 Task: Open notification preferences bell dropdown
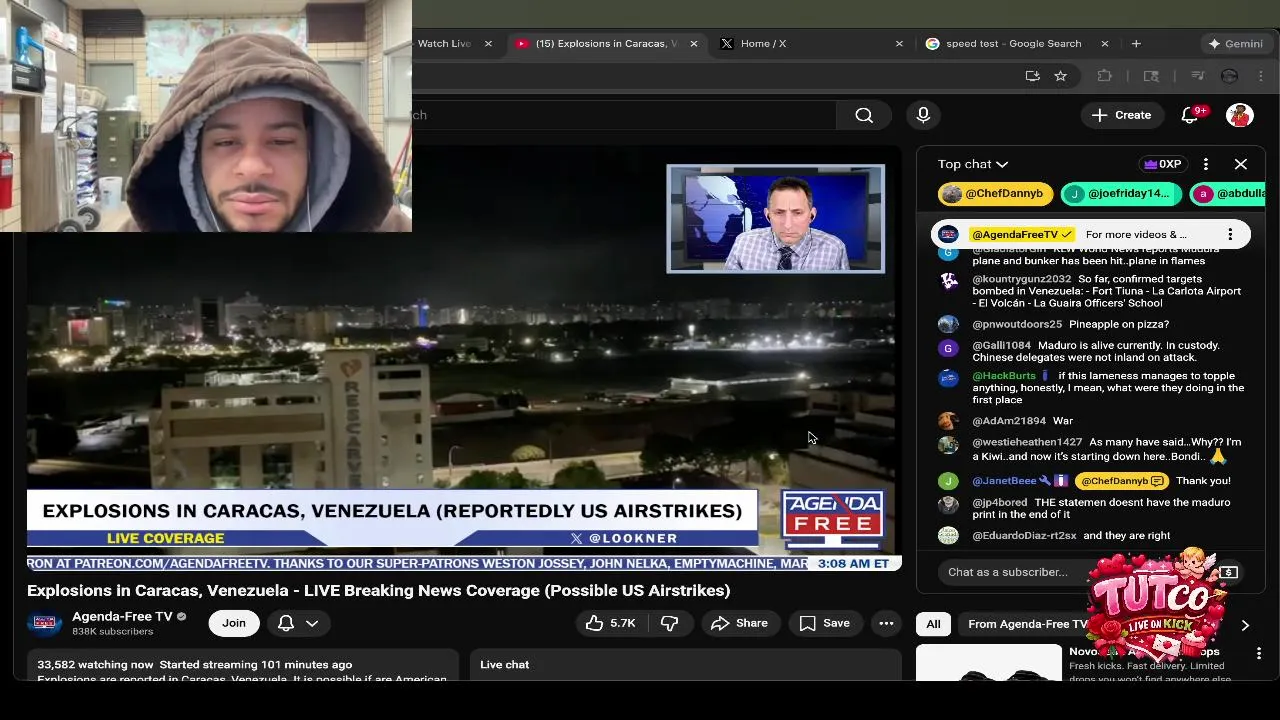pos(298,623)
